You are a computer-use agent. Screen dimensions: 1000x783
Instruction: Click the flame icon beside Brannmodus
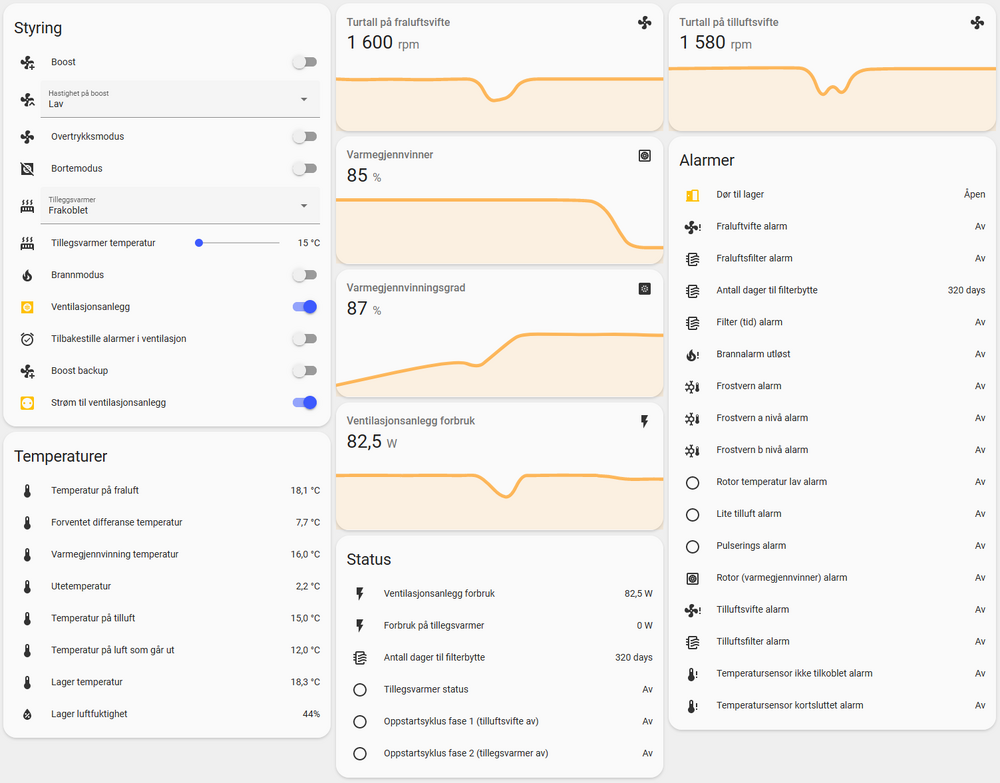click(27, 275)
